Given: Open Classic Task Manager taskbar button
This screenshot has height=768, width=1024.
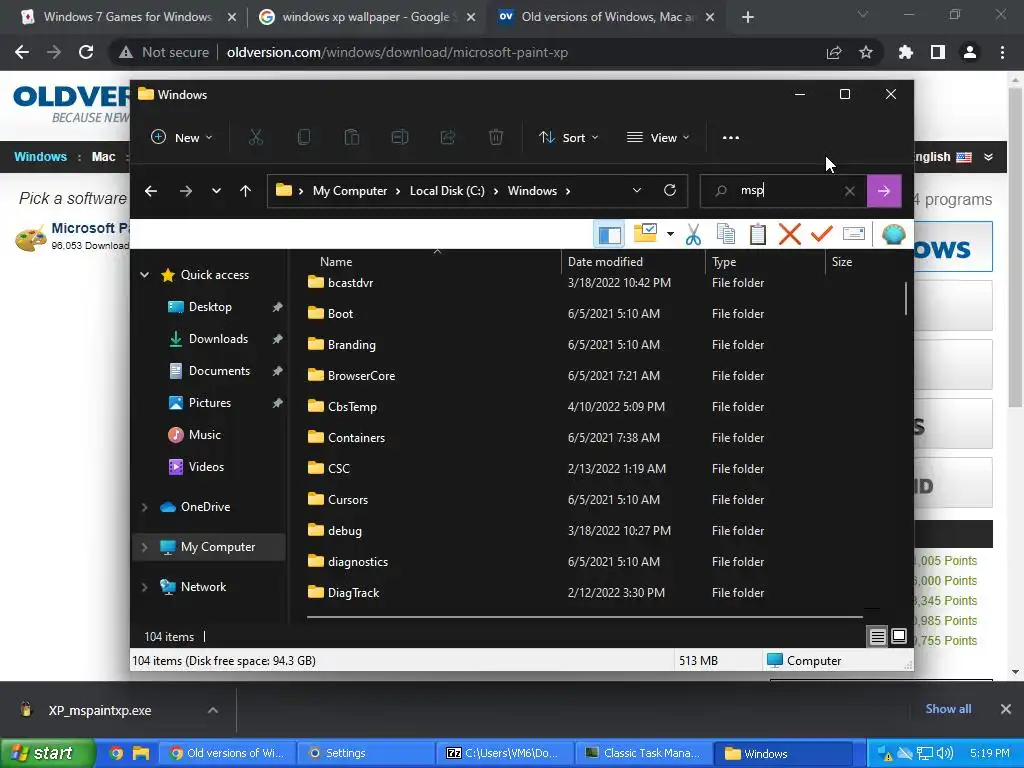Looking at the screenshot, I should 643,753.
